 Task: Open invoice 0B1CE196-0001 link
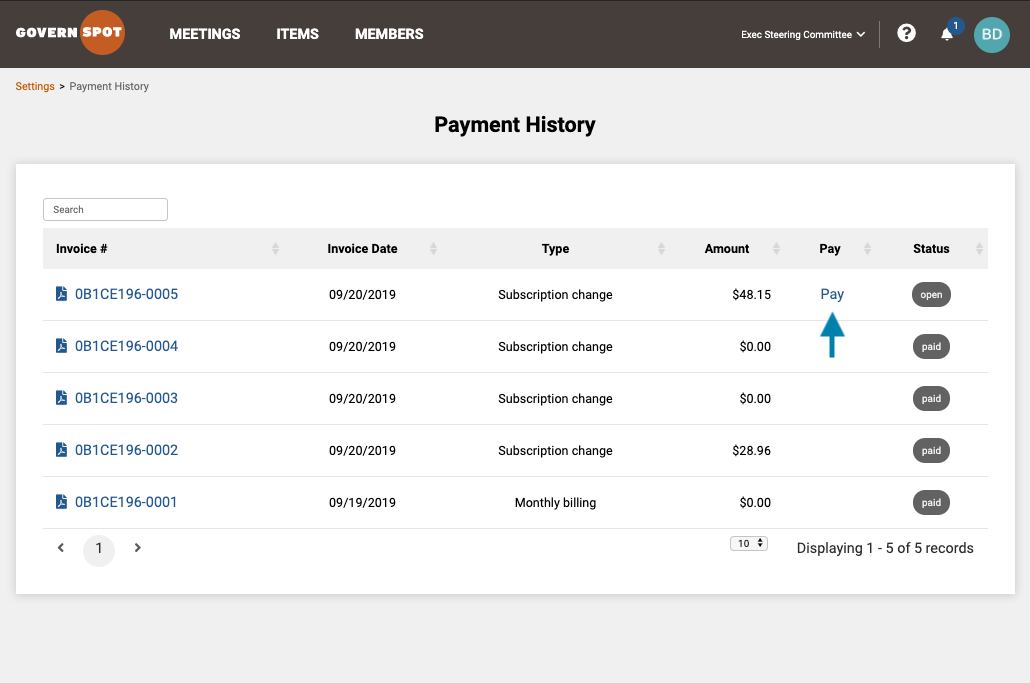(x=126, y=501)
